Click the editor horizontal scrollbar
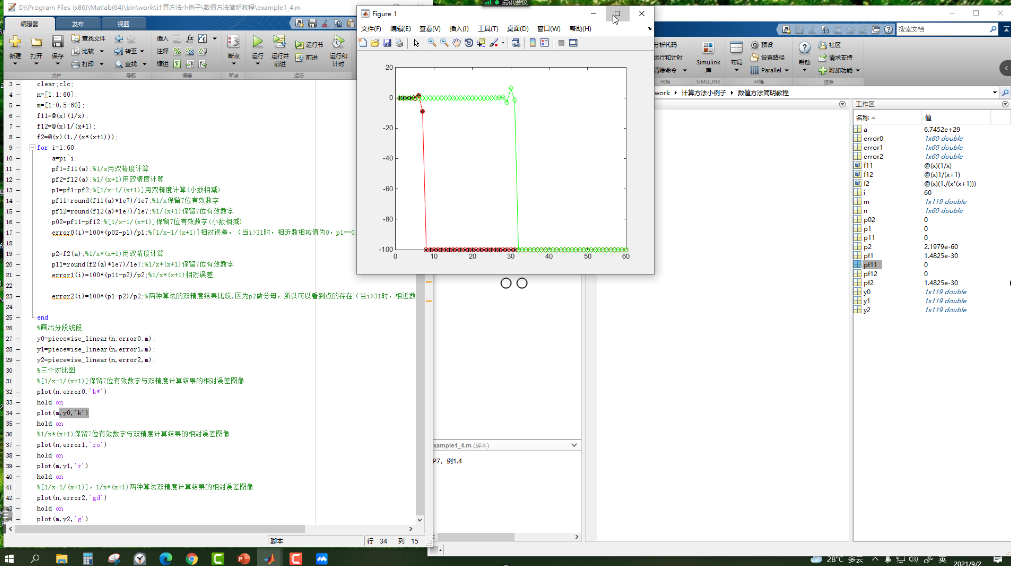The image size is (1011, 566). 212,529
